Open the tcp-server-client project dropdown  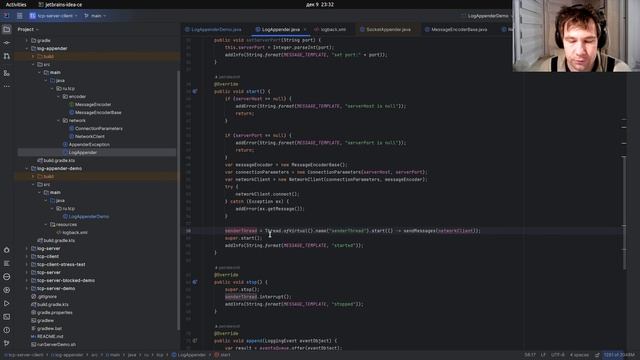point(53,16)
